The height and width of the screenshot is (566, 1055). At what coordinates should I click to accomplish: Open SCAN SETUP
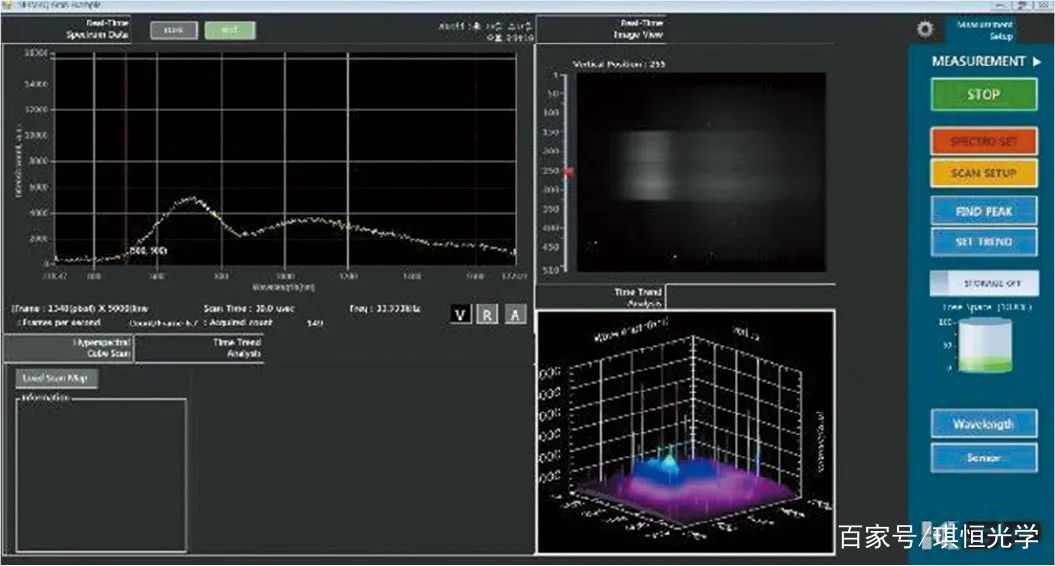pos(984,173)
